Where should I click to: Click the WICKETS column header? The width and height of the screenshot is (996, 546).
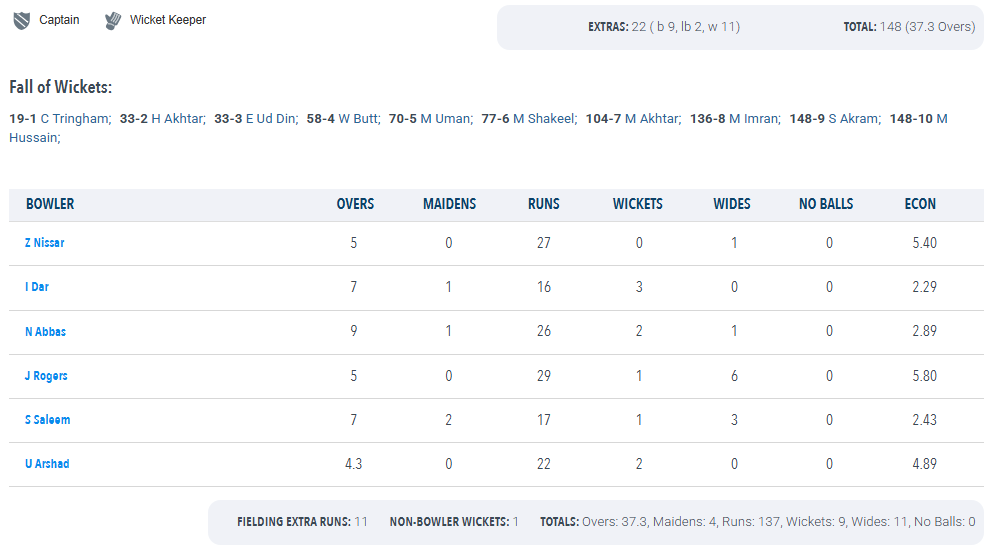(x=638, y=204)
